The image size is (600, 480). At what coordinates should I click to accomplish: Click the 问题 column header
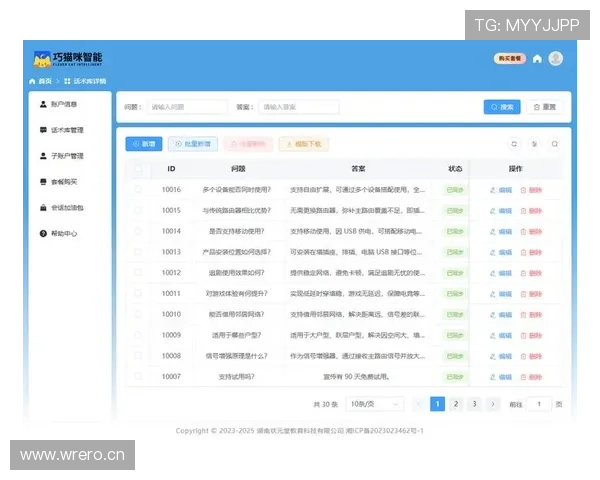tap(238, 169)
